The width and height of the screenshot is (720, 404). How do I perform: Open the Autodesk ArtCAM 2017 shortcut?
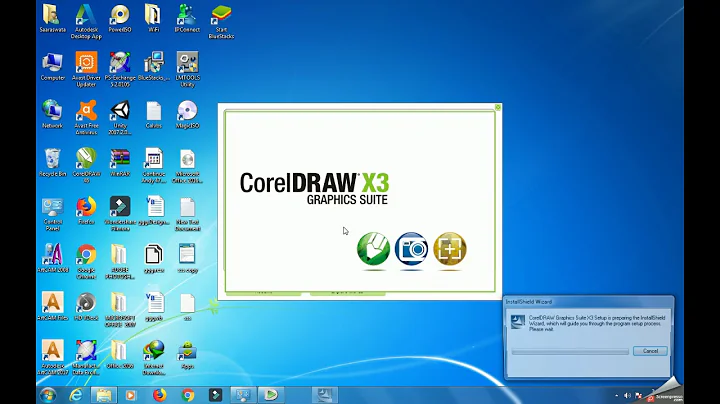(52, 359)
